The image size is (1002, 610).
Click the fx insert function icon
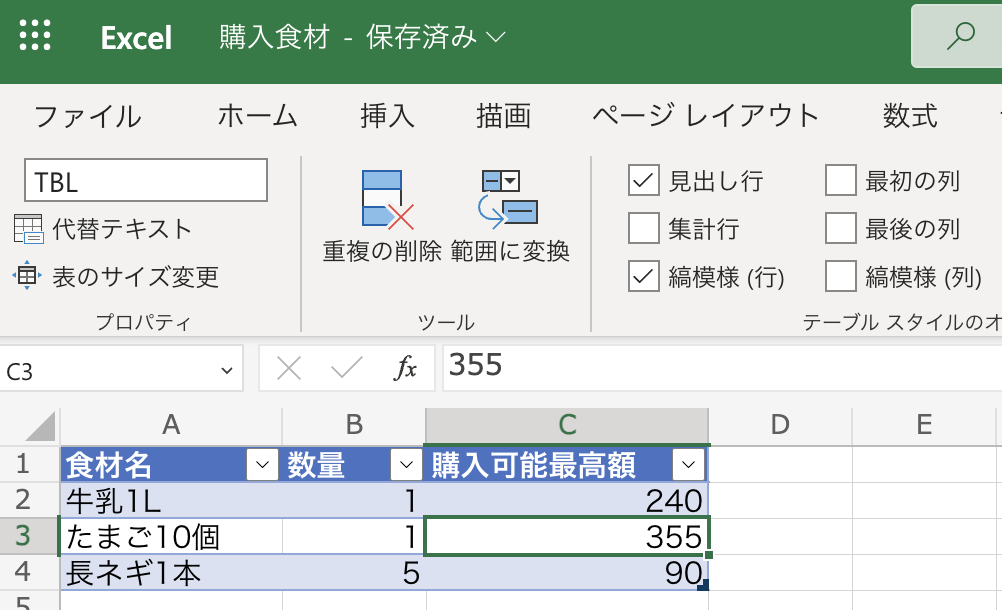405,369
